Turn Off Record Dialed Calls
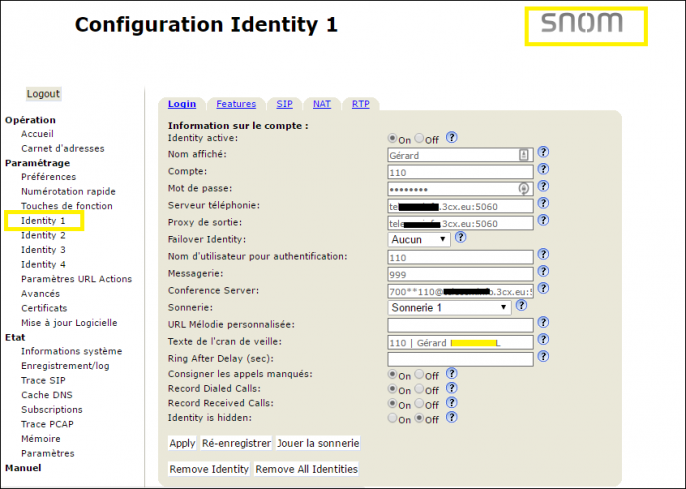 tap(419, 389)
